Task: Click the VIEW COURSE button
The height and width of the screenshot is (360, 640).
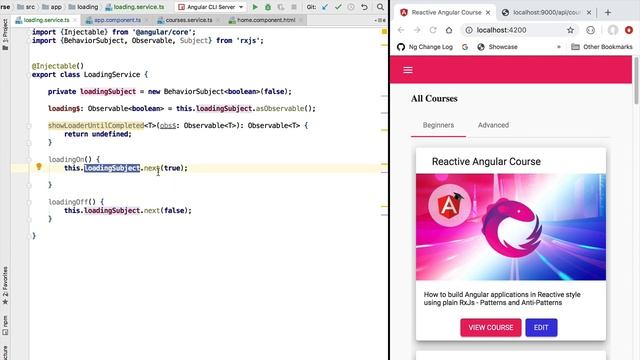Action: point(491,327)
